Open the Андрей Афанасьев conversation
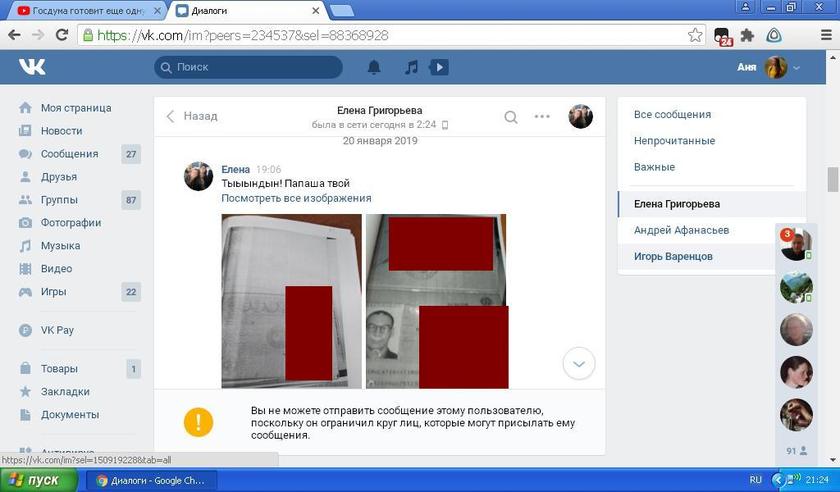840x492 pixels. pos(681,230)
